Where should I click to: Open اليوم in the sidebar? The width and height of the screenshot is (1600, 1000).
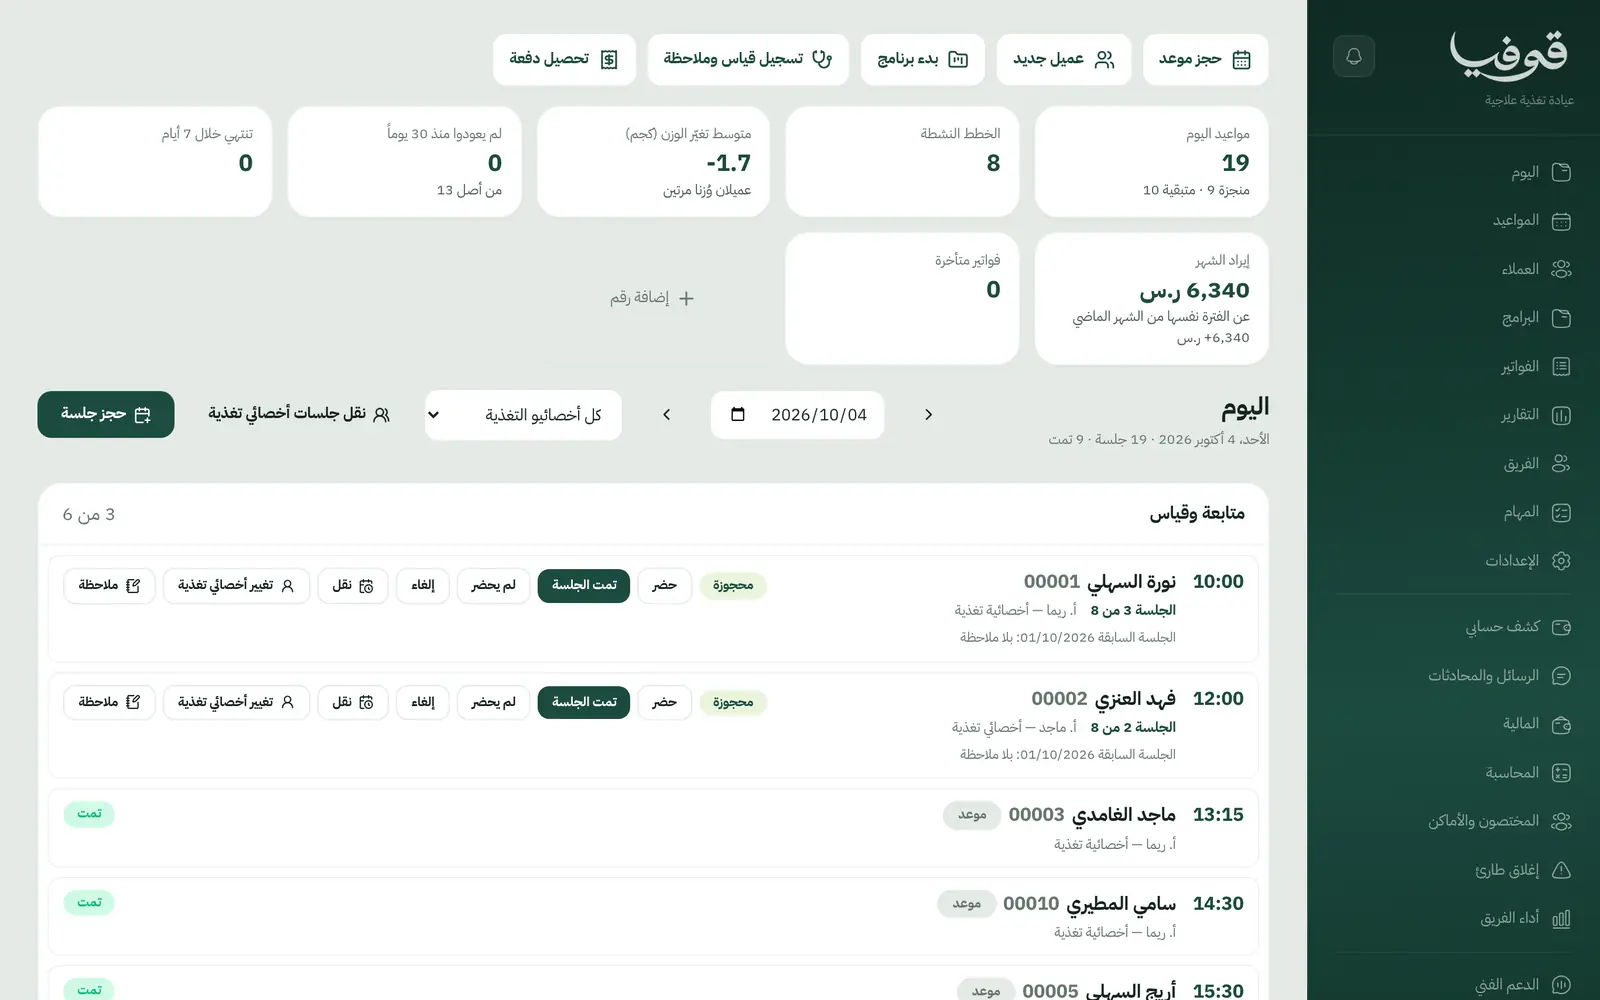pos(1453,172)
